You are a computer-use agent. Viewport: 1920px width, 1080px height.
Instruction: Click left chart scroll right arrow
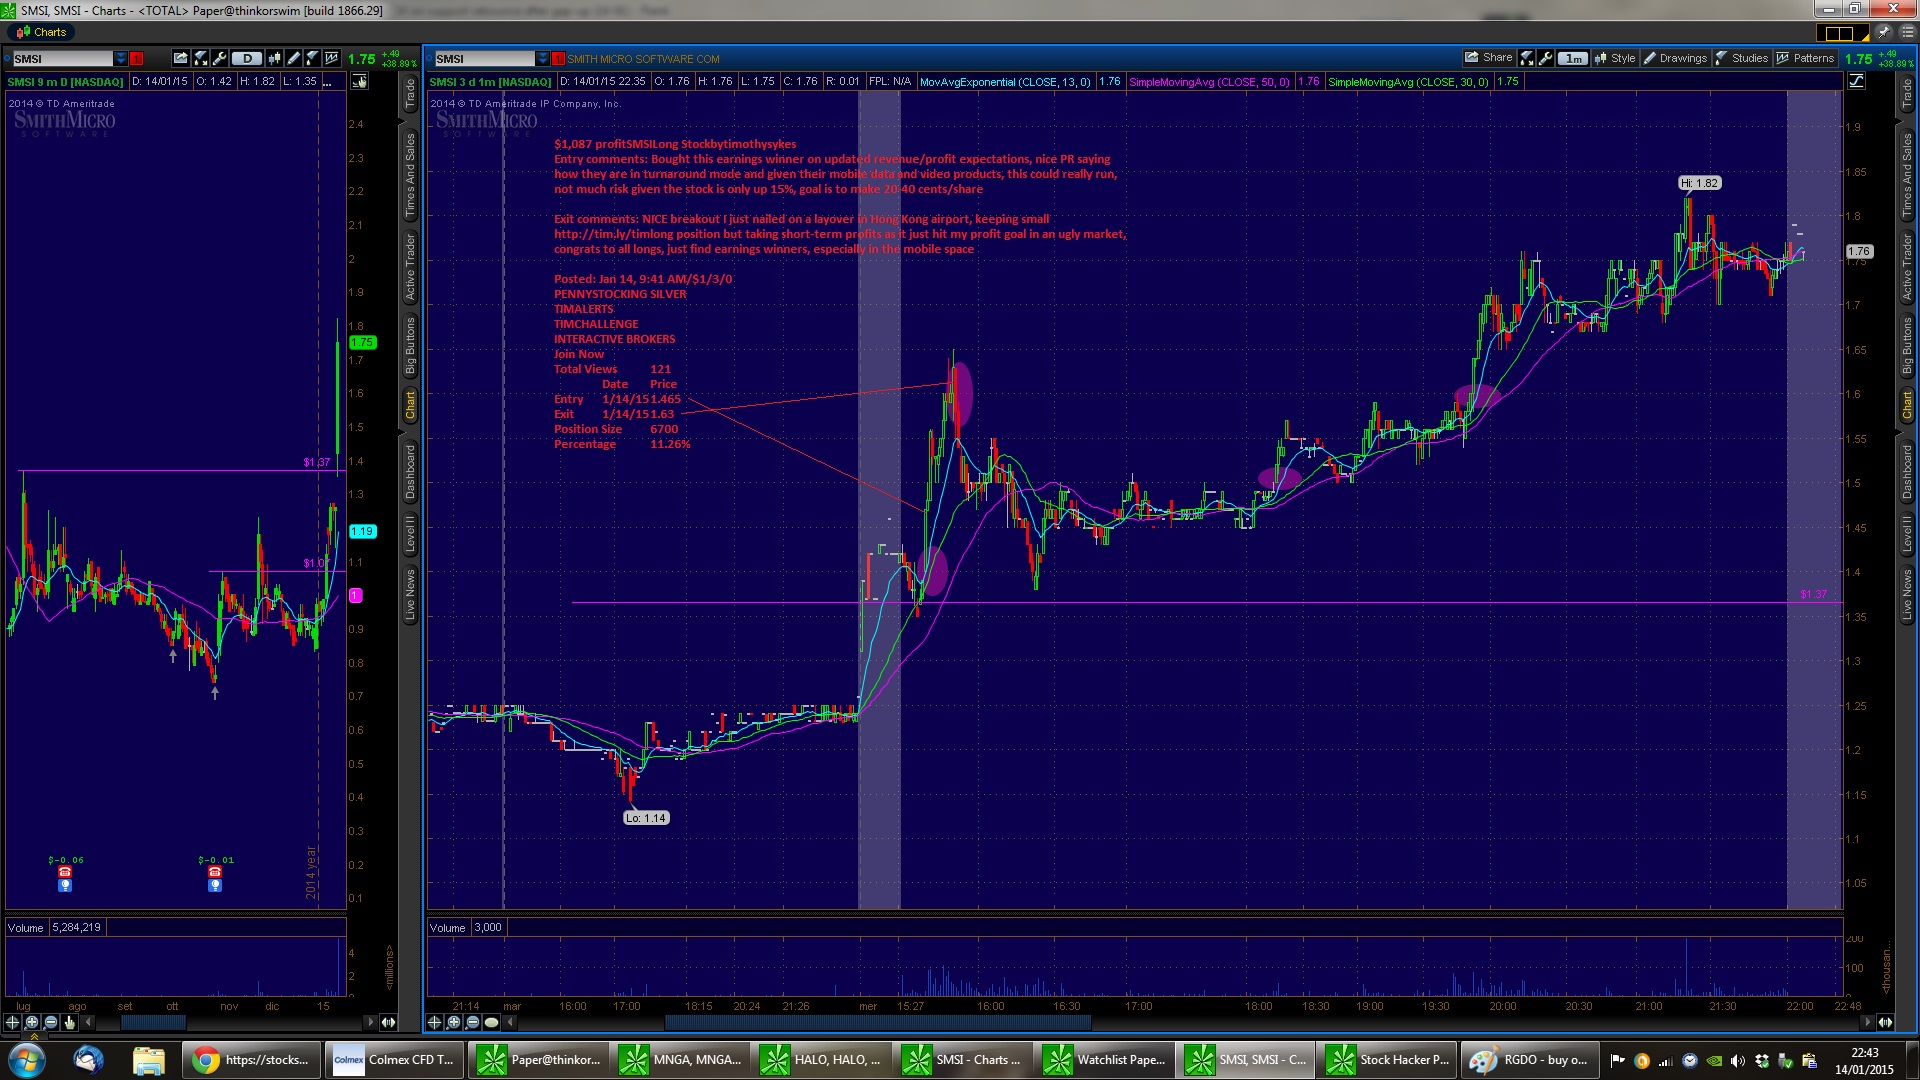click(x=370, y=1022)
